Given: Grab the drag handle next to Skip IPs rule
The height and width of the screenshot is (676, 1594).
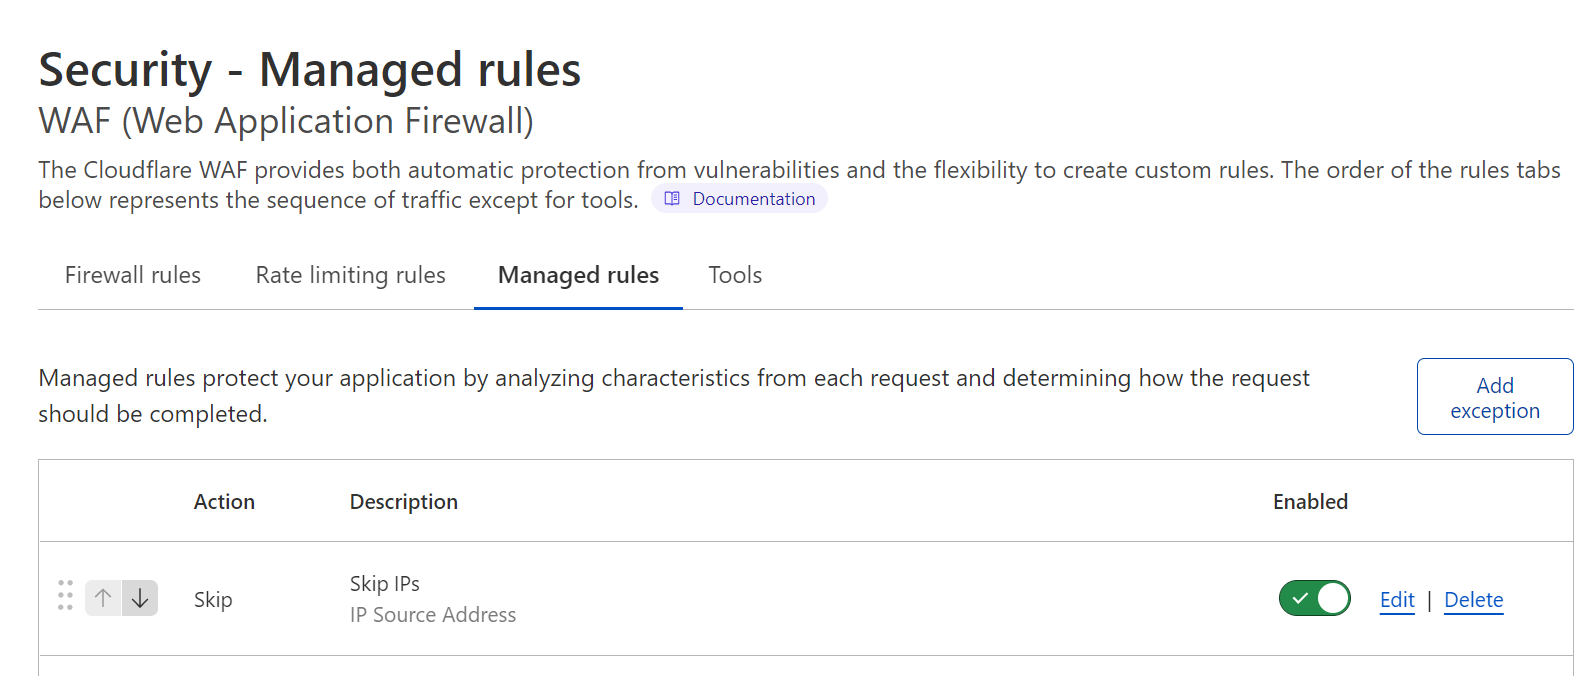Looking at the screenshot, I should click(x=65, y=595).
